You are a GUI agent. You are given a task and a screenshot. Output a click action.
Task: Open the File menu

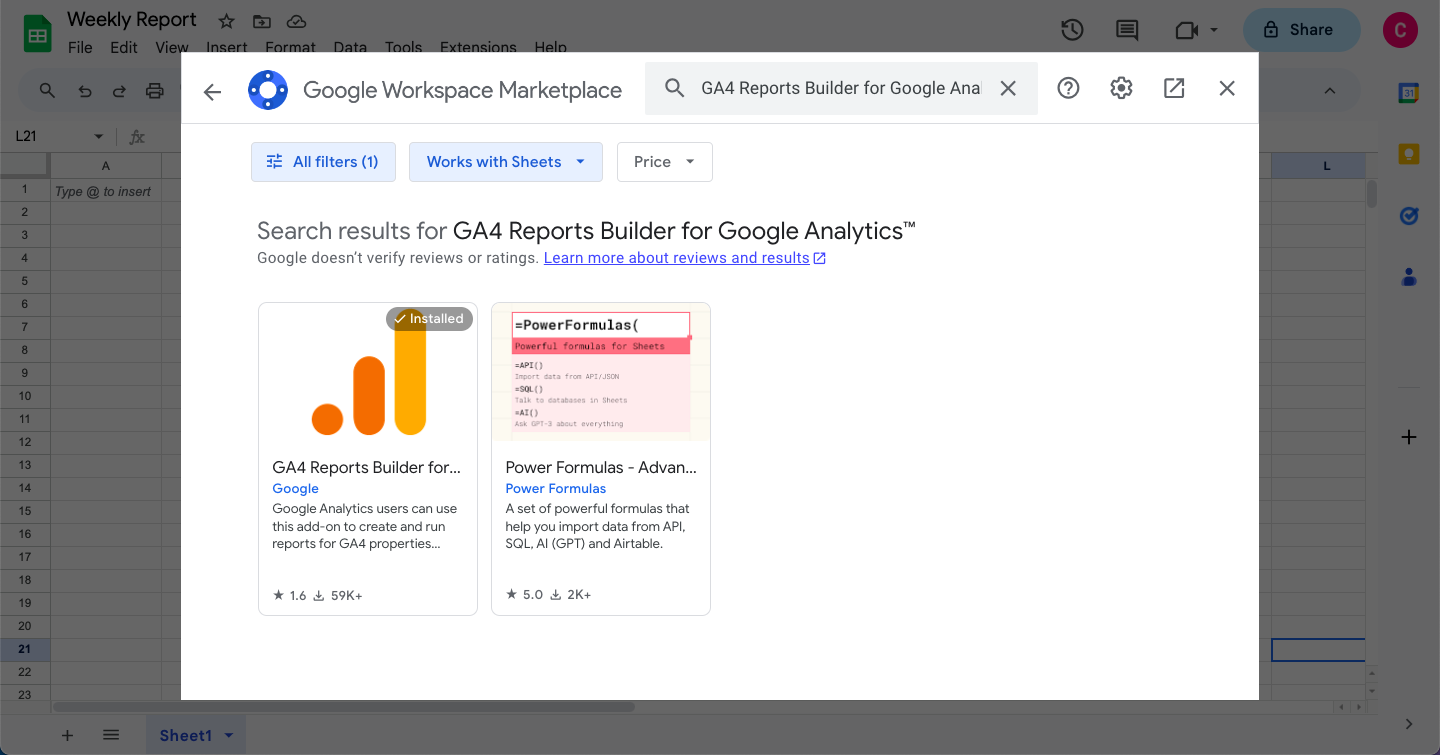80,47
